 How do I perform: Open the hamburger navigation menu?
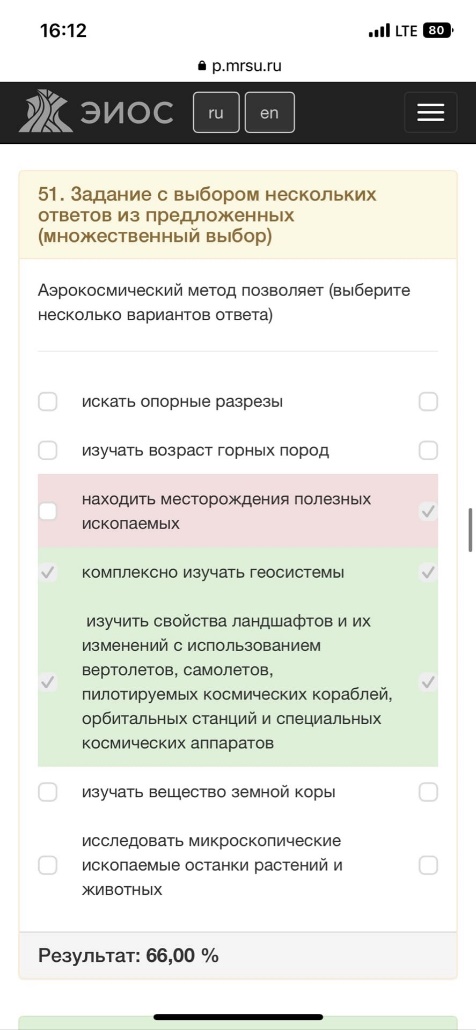coord(431,113)
